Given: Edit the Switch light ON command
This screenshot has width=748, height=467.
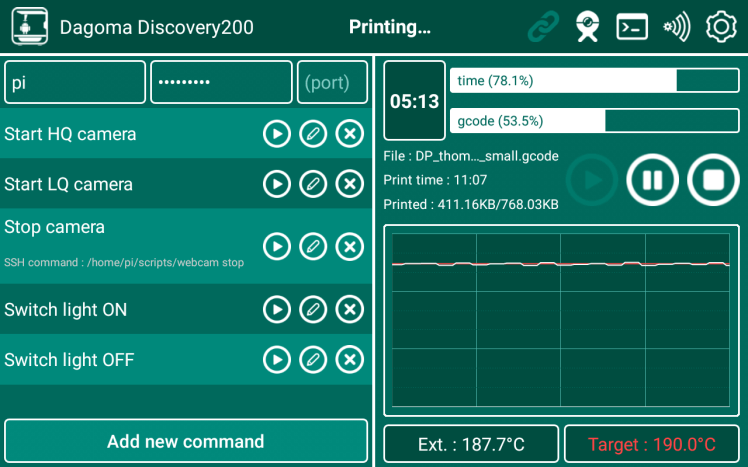Looking at the screenshot, I should click(x=313, y=310).
